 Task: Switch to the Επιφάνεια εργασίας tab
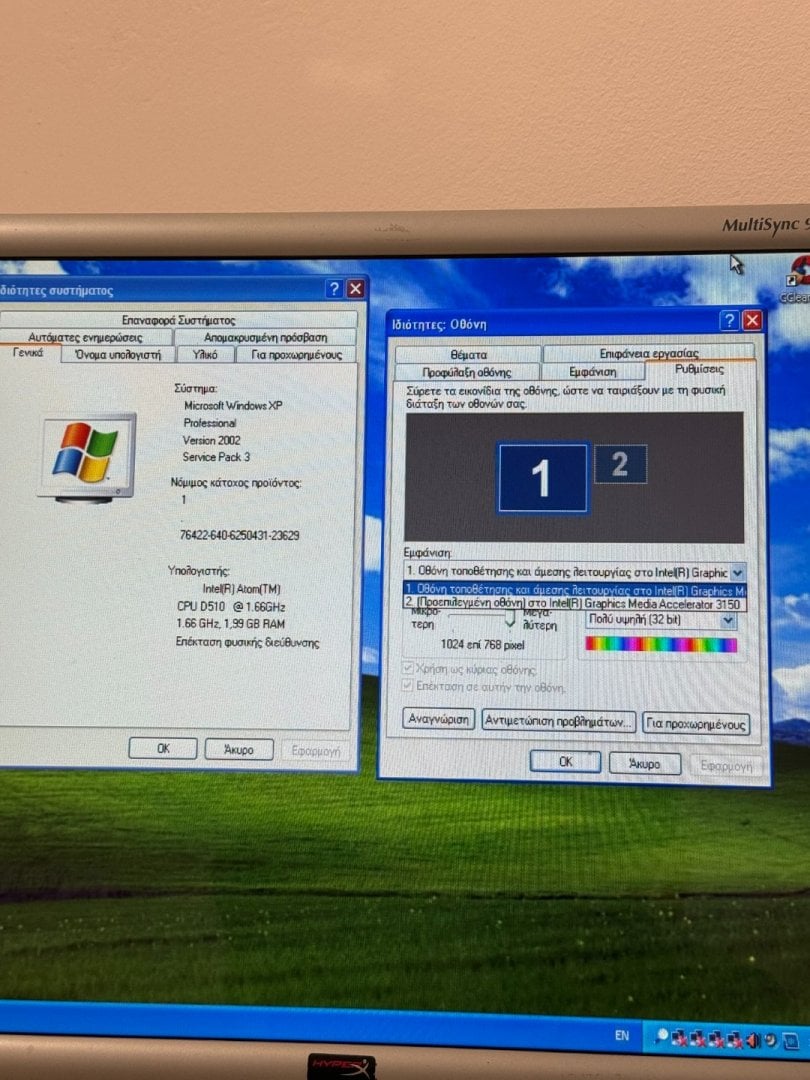click(648, 353)
